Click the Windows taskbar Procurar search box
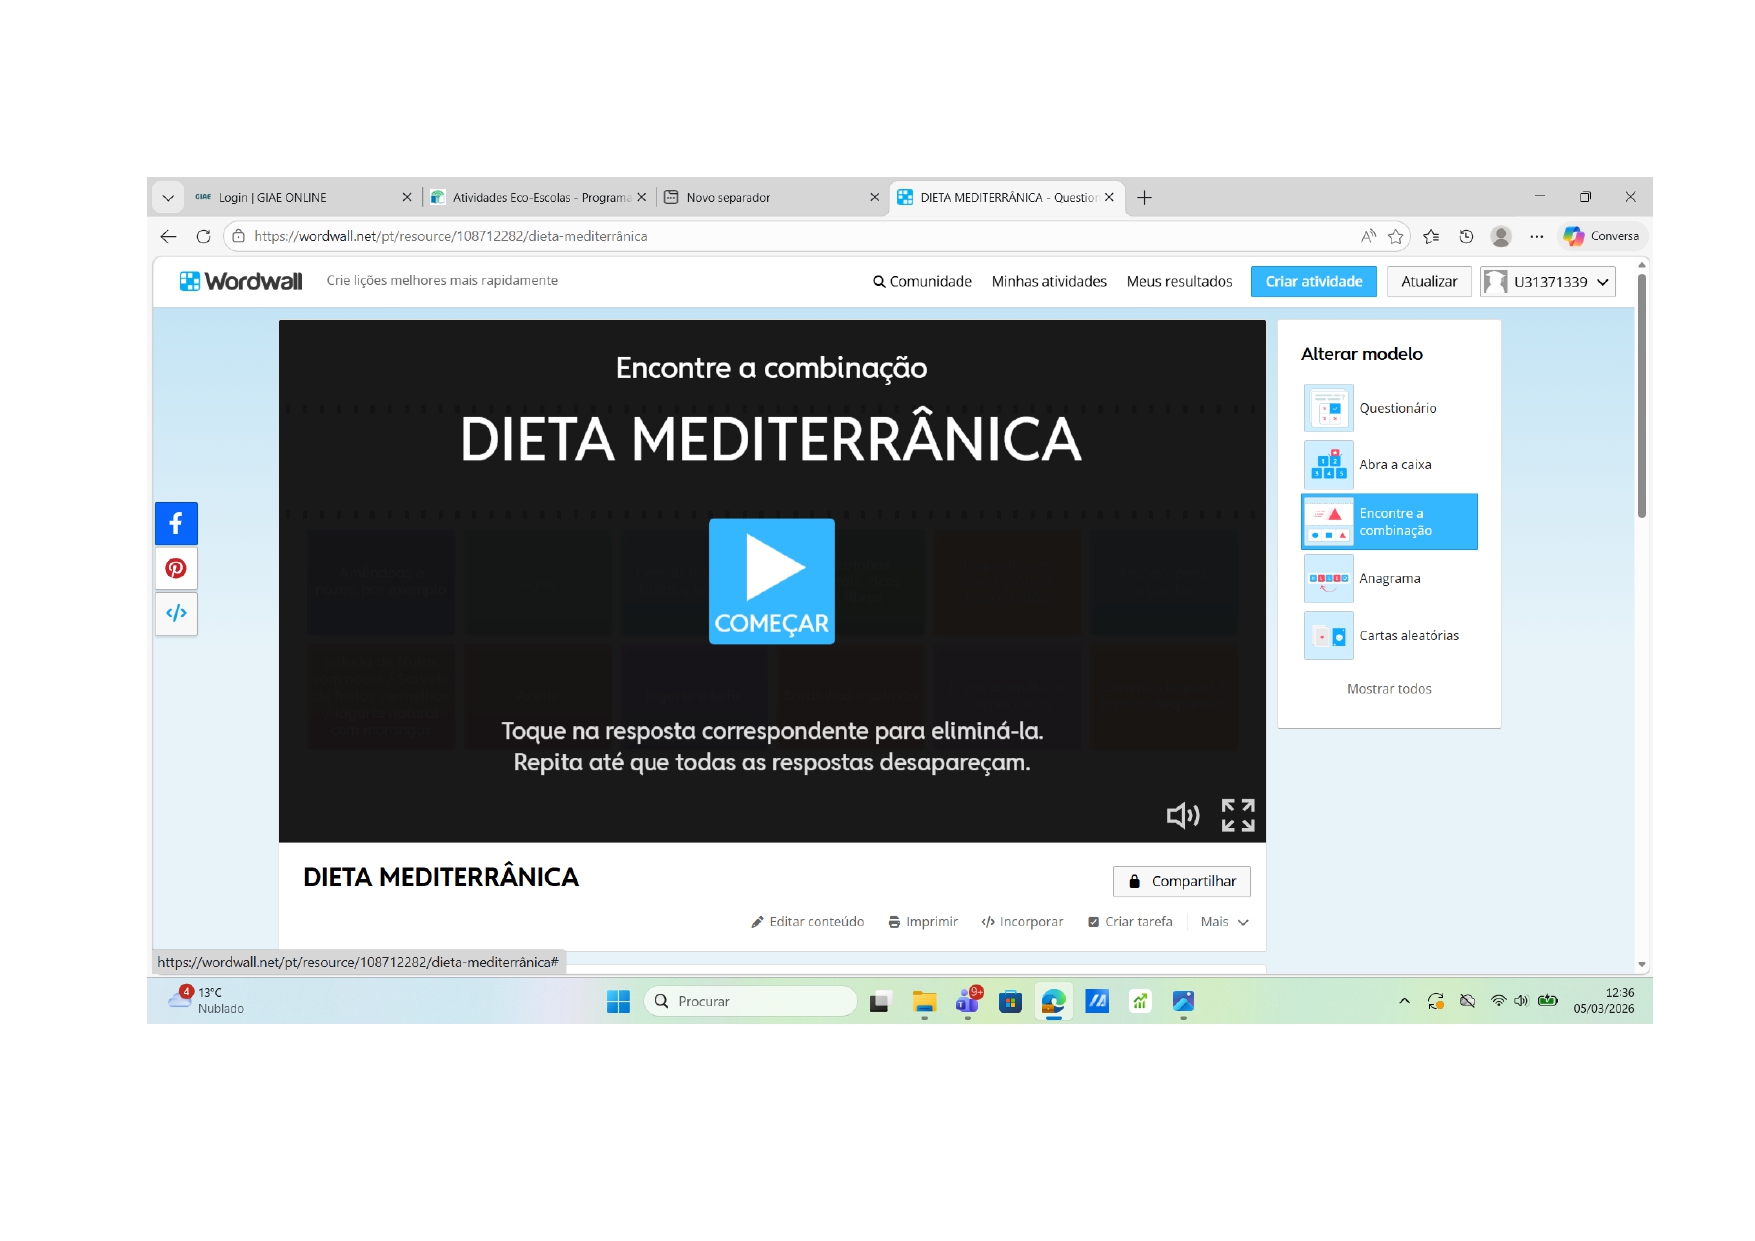The height and width of the screenshot is (1241, 1755). point(751,1001)
